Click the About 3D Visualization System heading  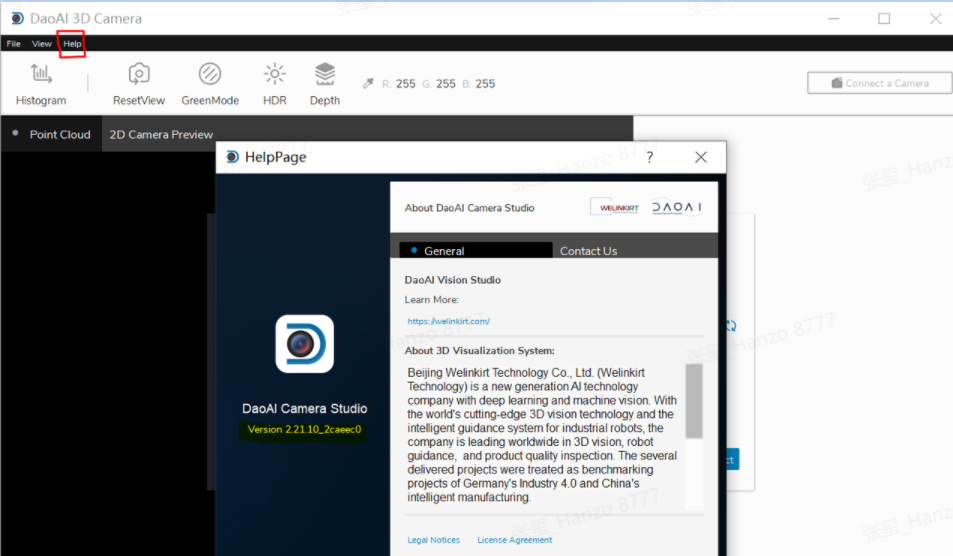click(x=480, y=351)
